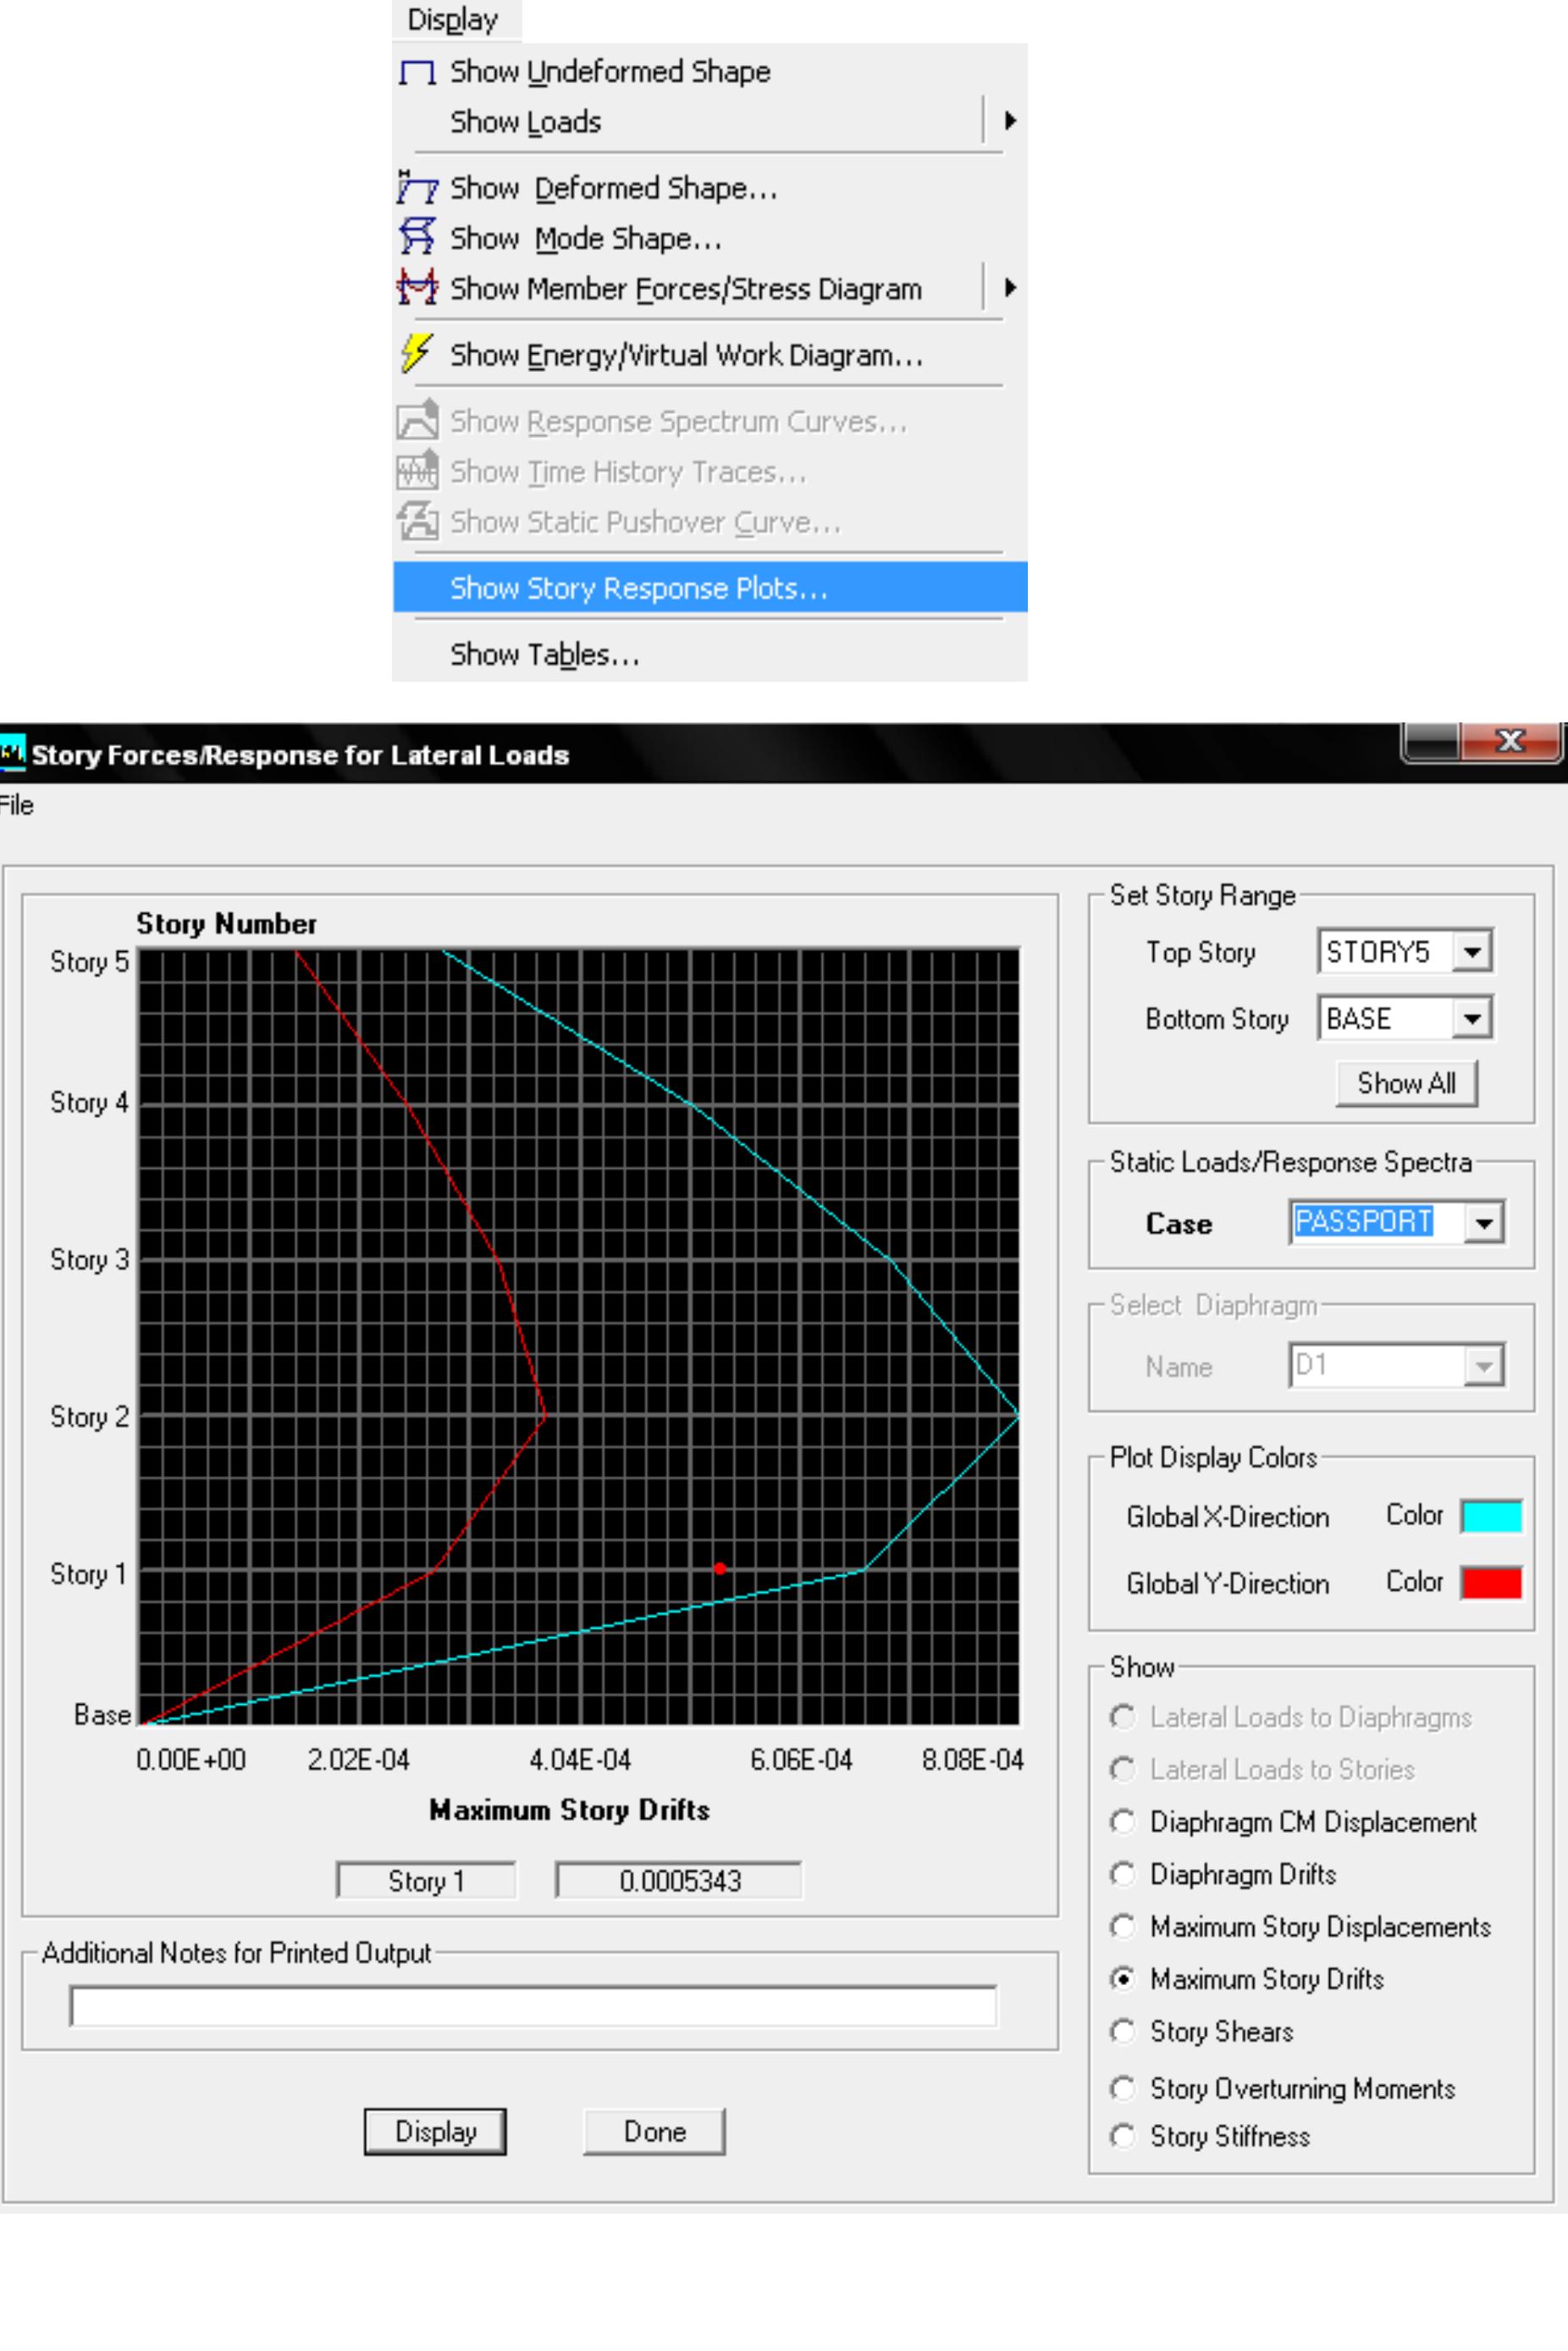Click the Done button
1568x2351 pixels.
coord(653,2131)
